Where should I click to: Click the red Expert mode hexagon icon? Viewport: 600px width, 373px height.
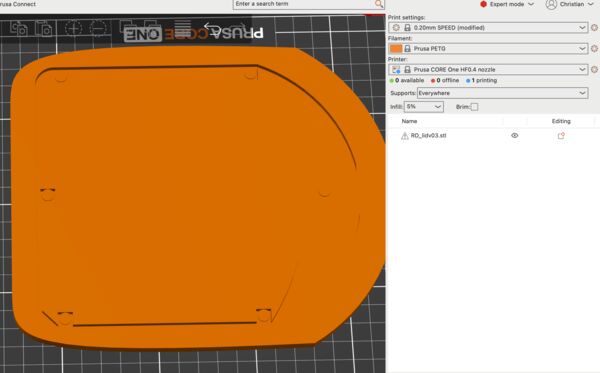tap(483, 4)
